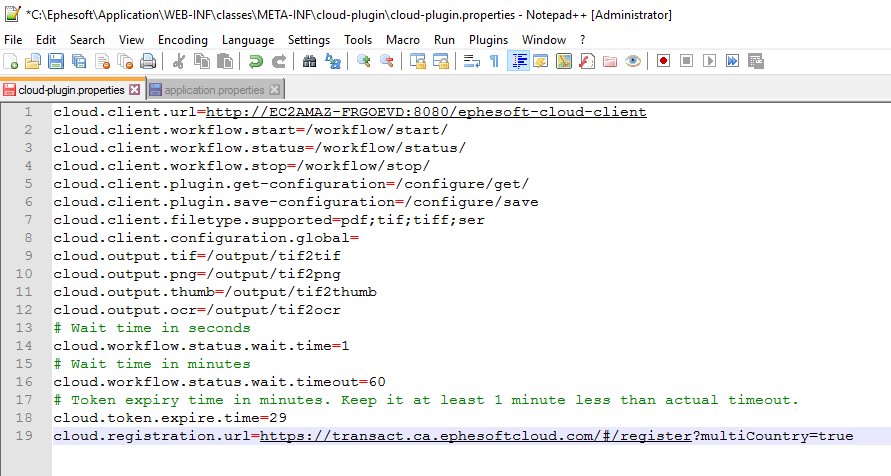Toggle synchronize vertical scrolling icon
891x476 pixels.
(418, 61)
